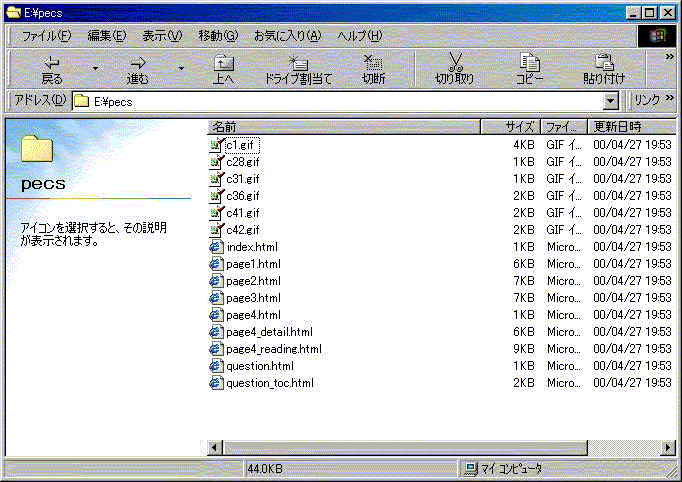The height and width of the screenshot is (482, 682).
Task: Open the ヘルプ(H) menu
Action: pos(360,36)
